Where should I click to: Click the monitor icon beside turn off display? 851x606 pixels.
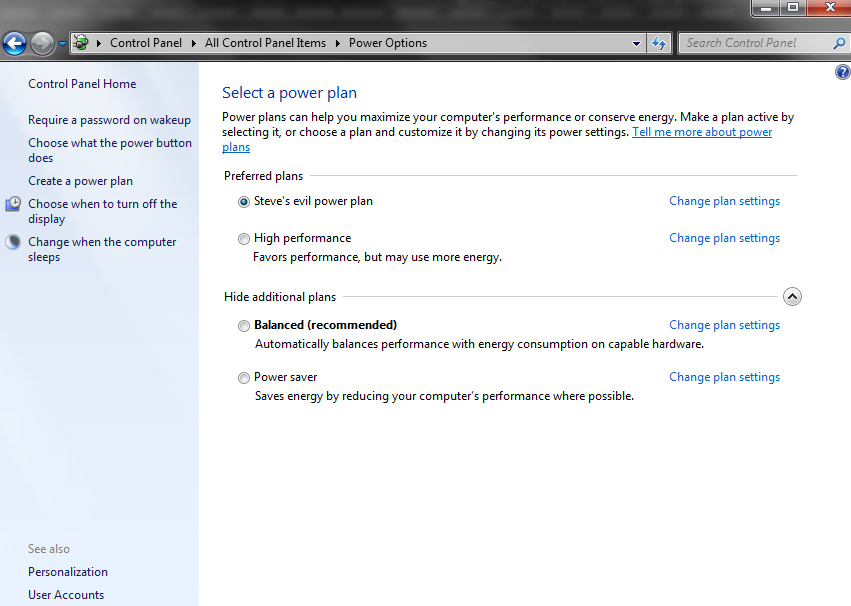[13, 205]
